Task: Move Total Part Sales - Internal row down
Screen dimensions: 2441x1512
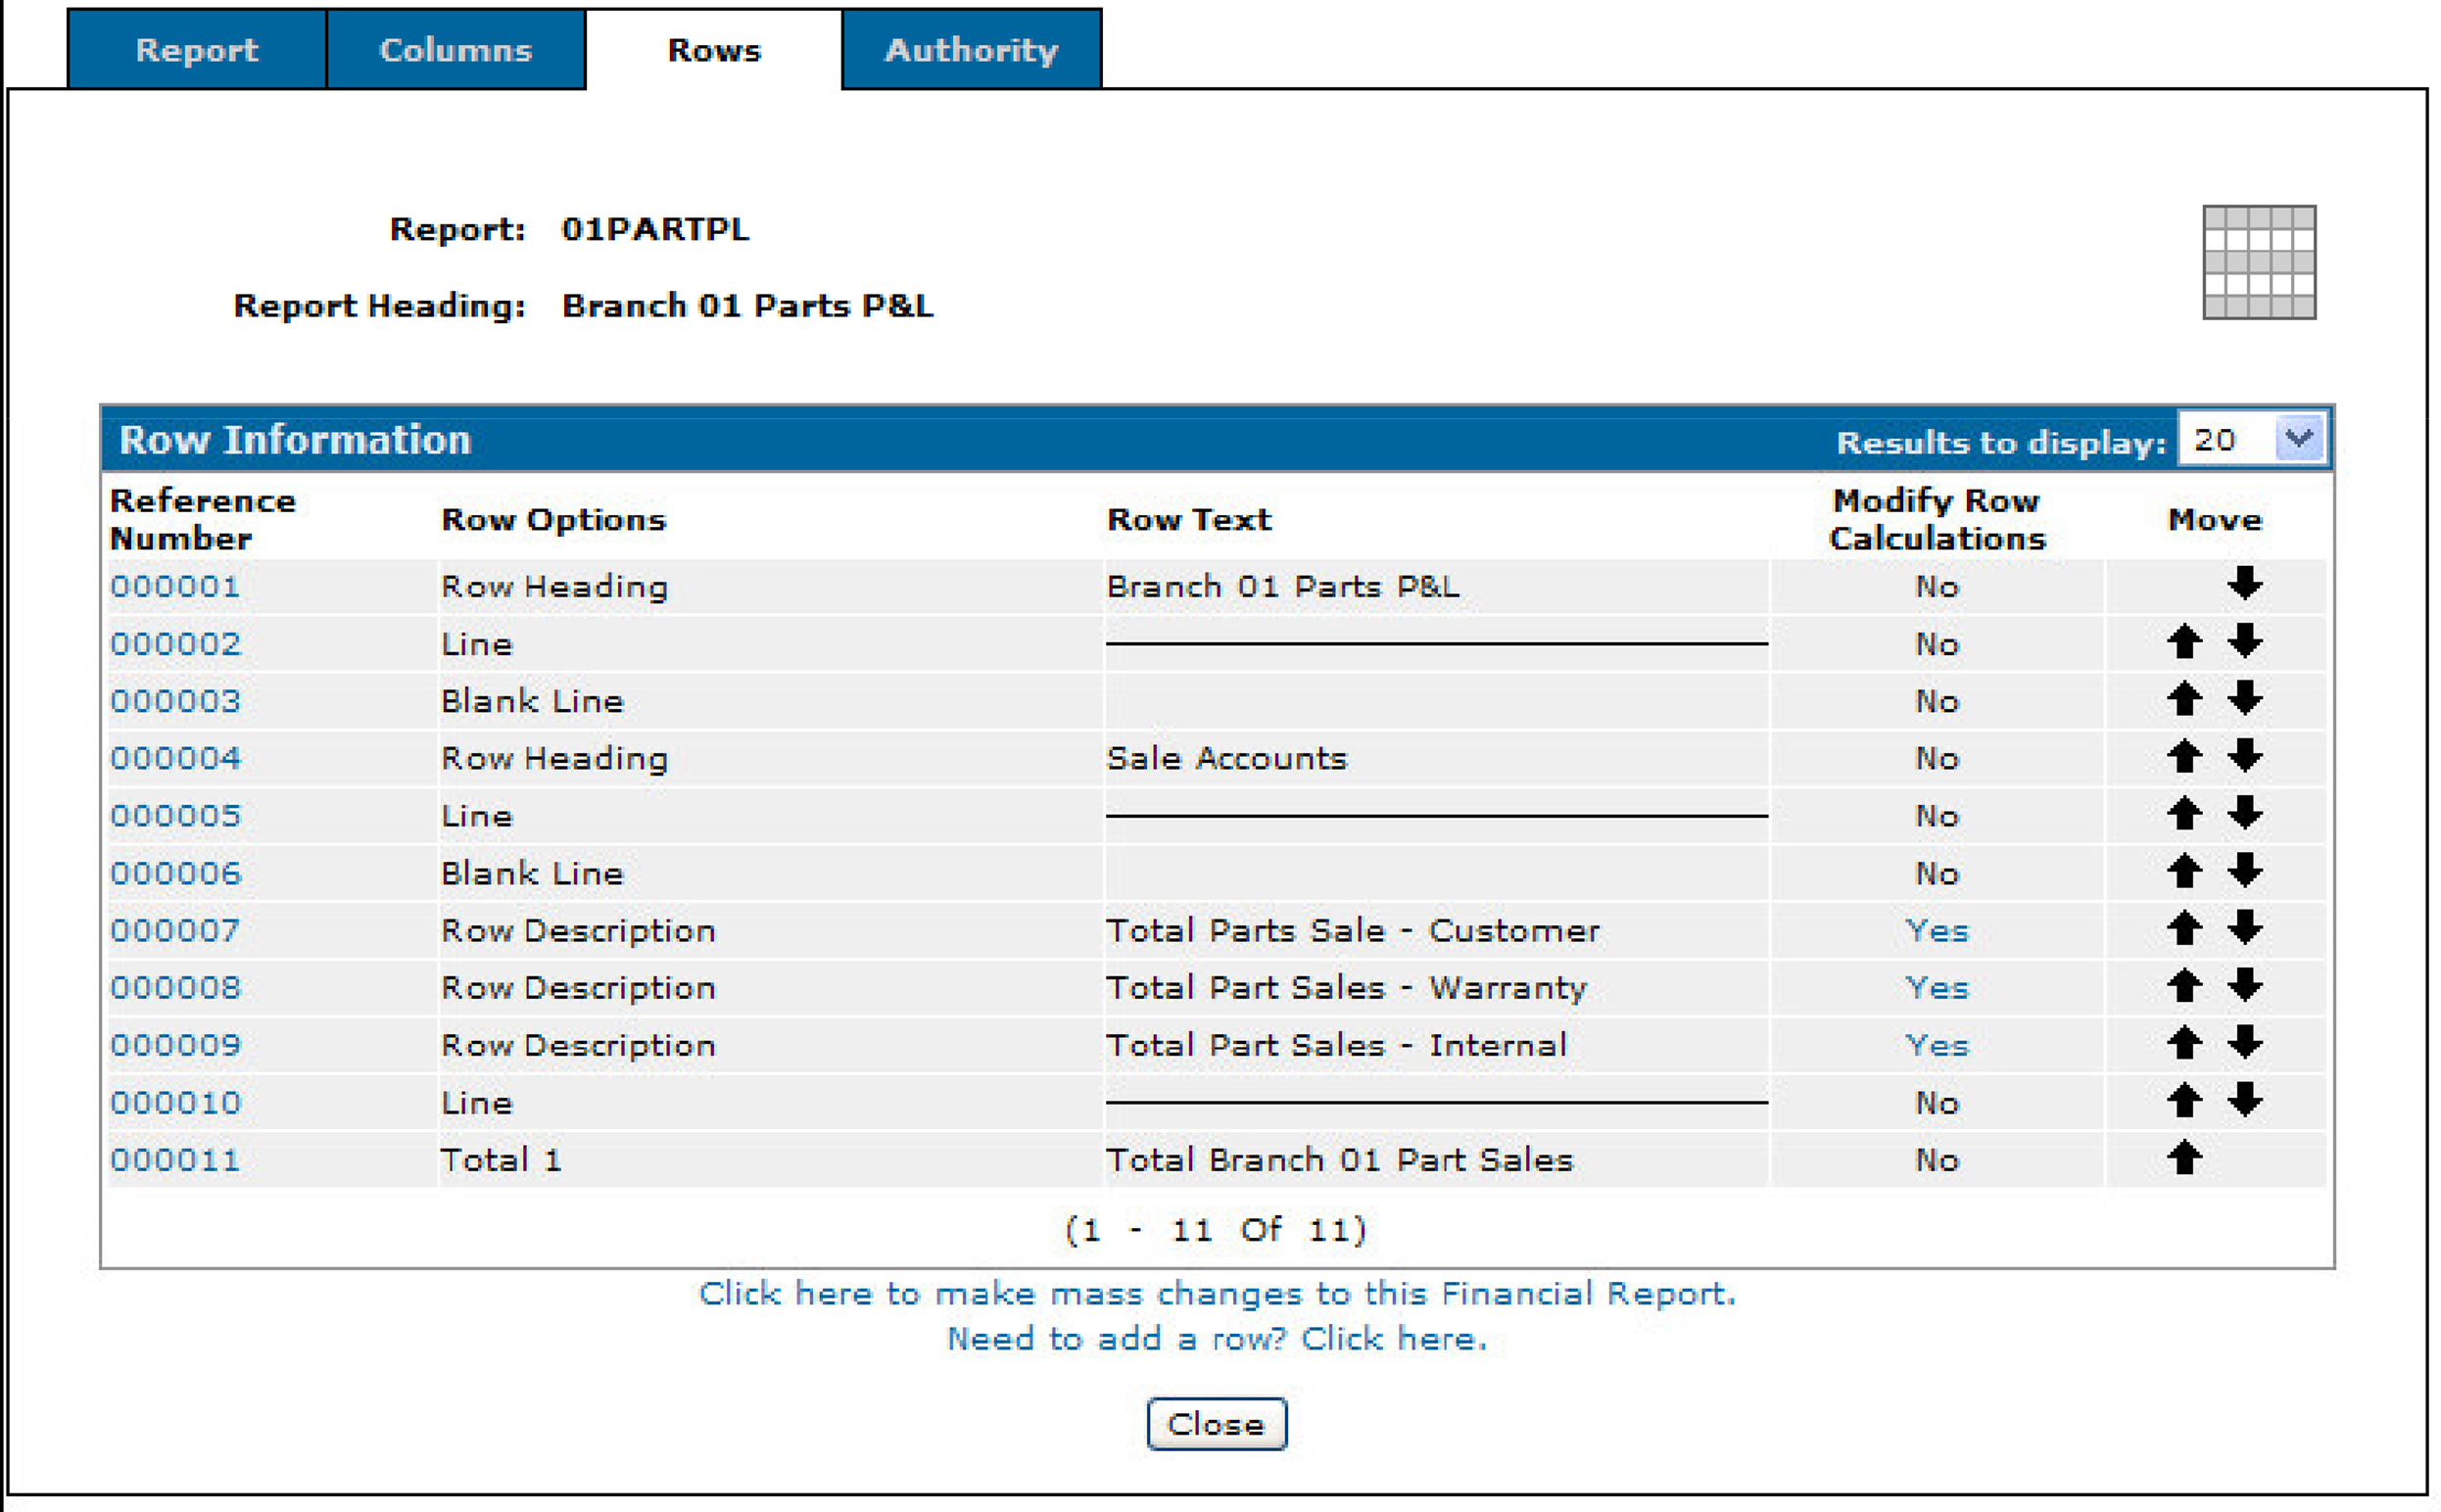Action: 2245,1043
